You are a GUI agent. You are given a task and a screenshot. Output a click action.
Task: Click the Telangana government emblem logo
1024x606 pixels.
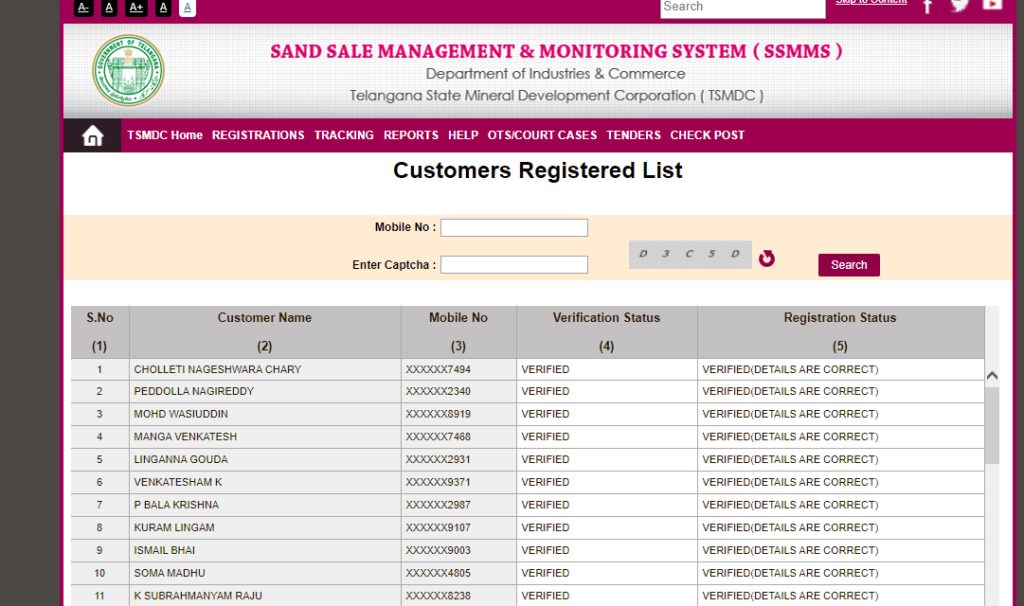pyautogui.click(x=128, y=71)
